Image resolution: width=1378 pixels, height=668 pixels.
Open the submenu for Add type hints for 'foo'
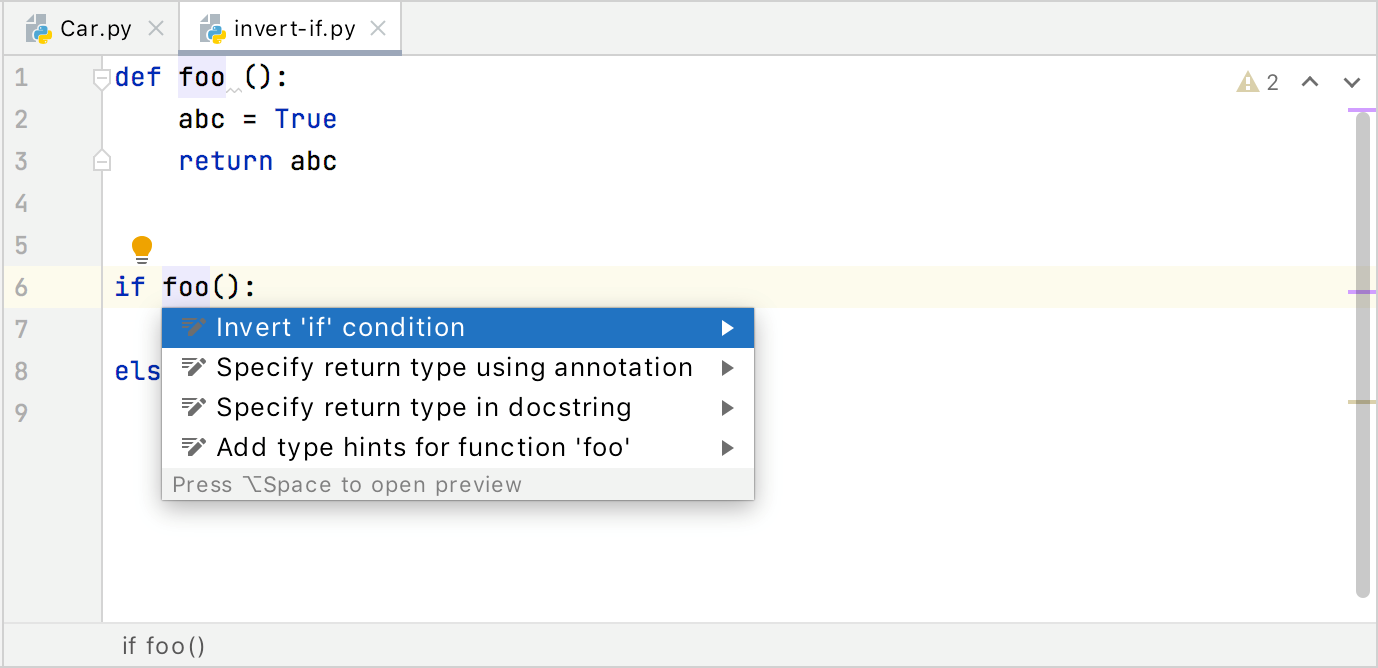[x=729, y=447]
